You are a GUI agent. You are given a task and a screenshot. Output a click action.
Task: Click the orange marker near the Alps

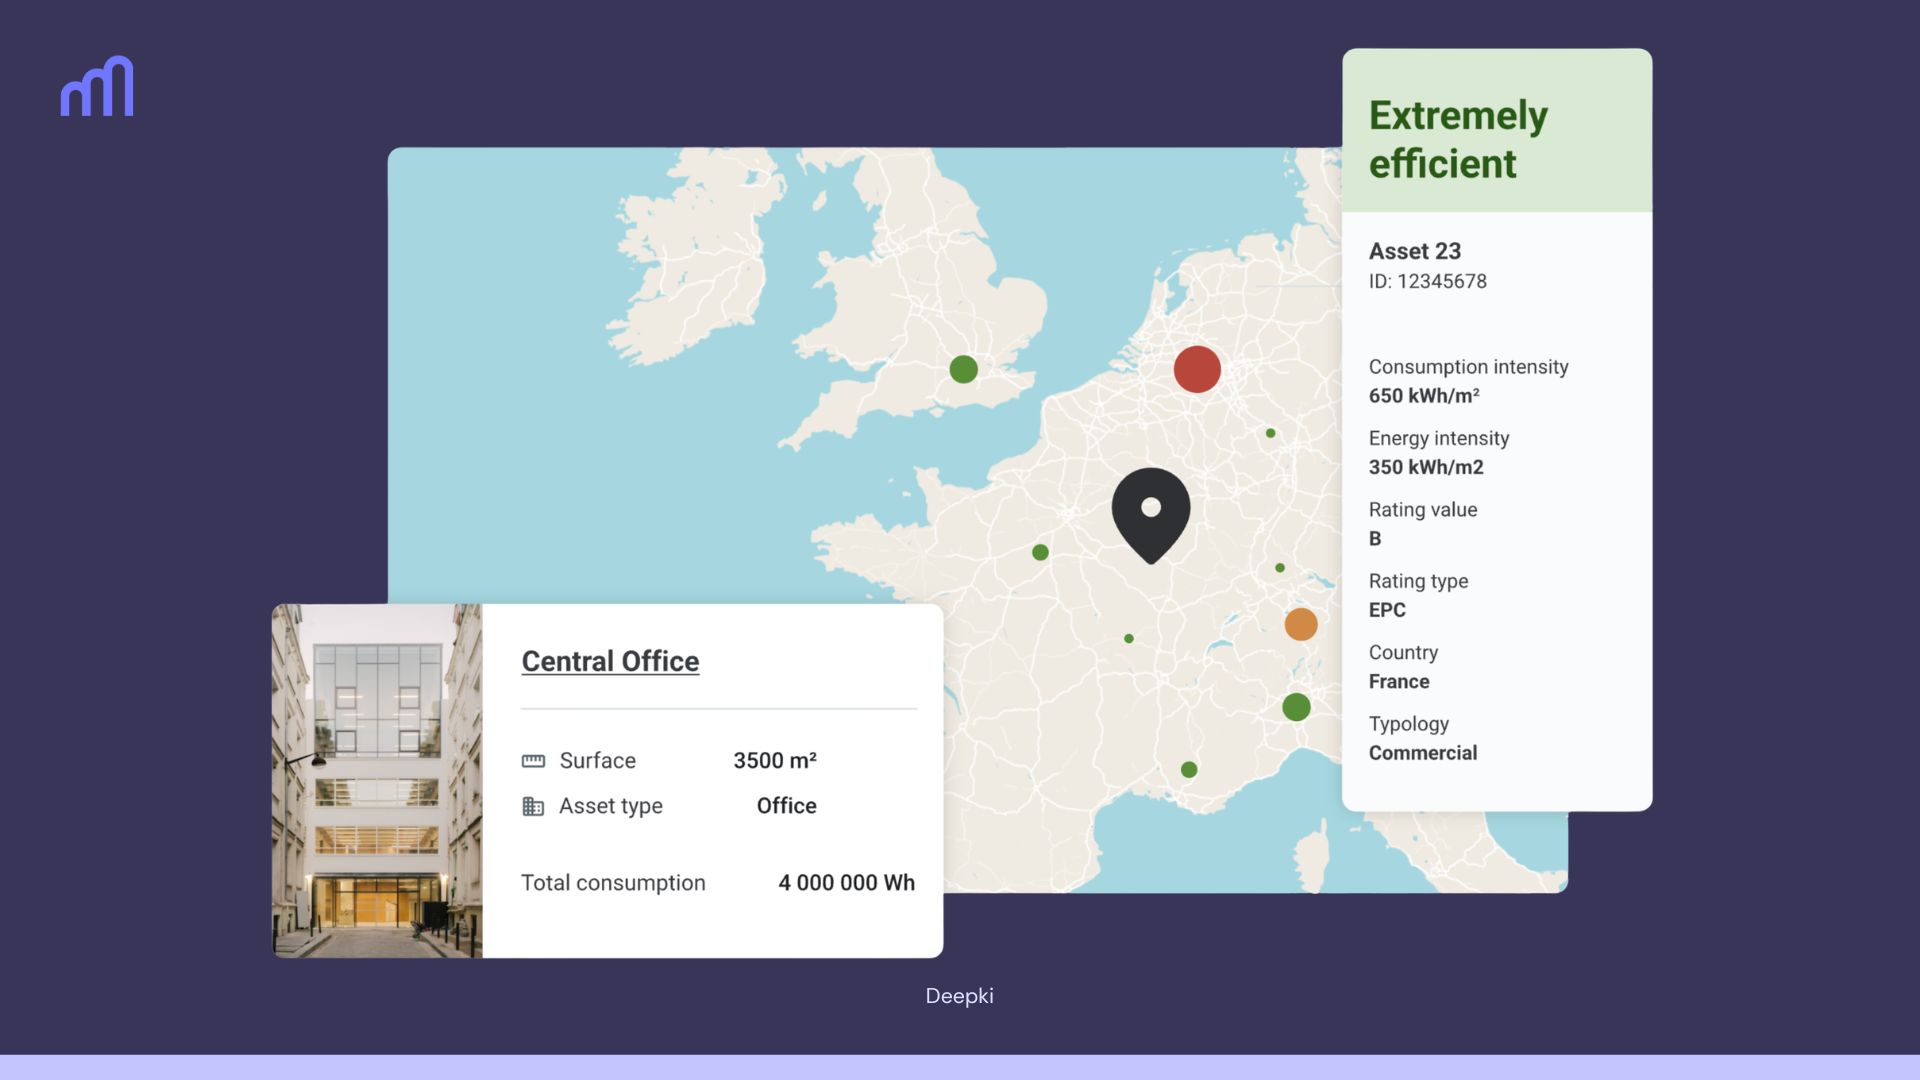(x=1300, y=624)
